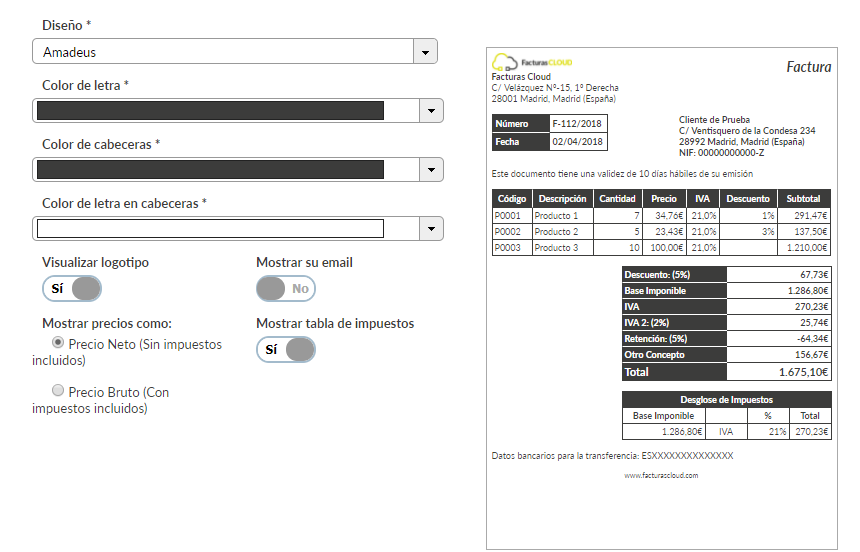Toggle the Visualizar logotipo switch
Viewport: 860px width, 552px height.
(72, 289)
